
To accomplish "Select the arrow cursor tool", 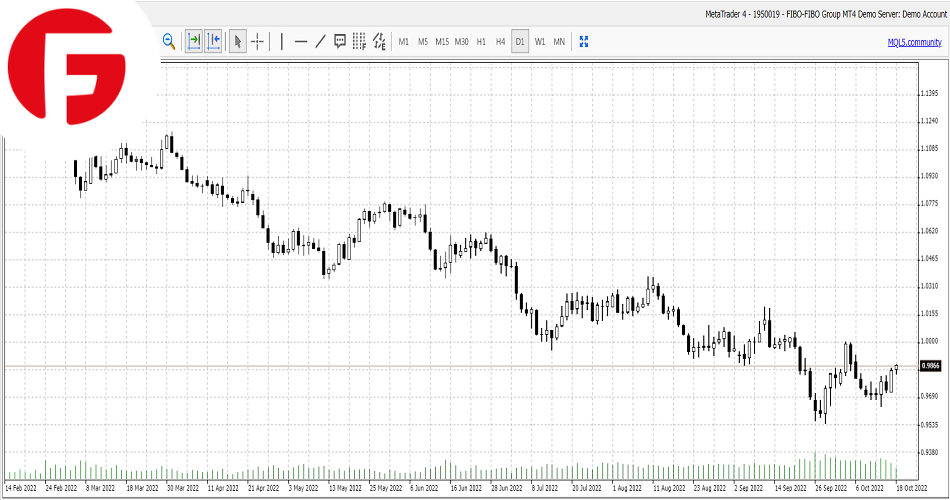I will [x=238, y=41].
